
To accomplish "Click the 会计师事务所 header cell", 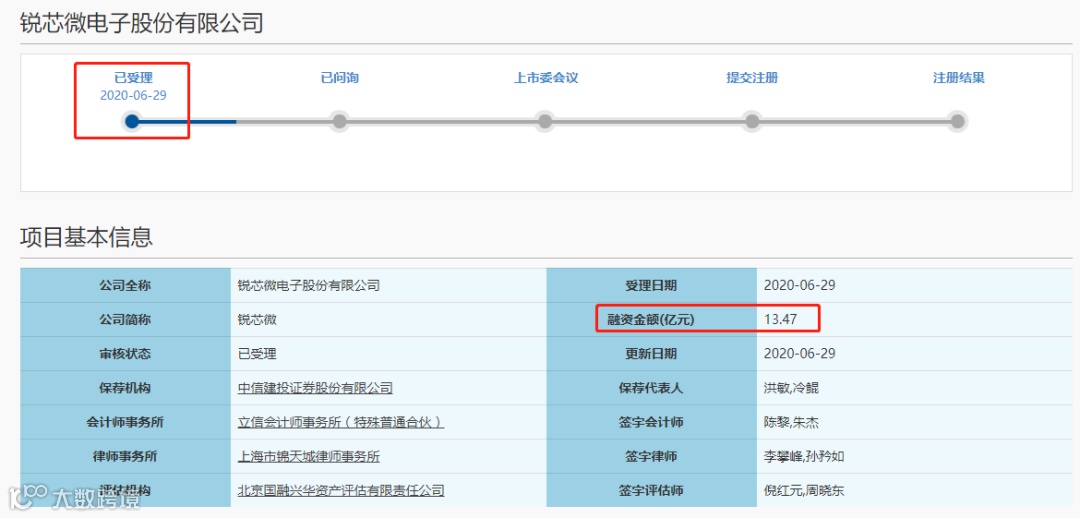I will [125, 422].
